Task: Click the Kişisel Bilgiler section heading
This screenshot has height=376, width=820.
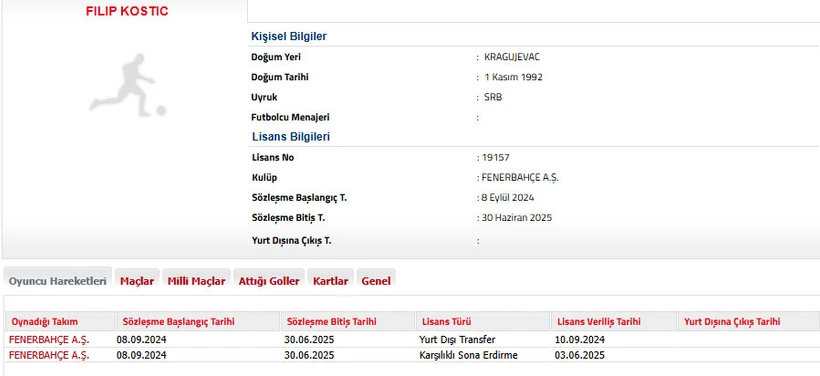Action: coord(289,36)
